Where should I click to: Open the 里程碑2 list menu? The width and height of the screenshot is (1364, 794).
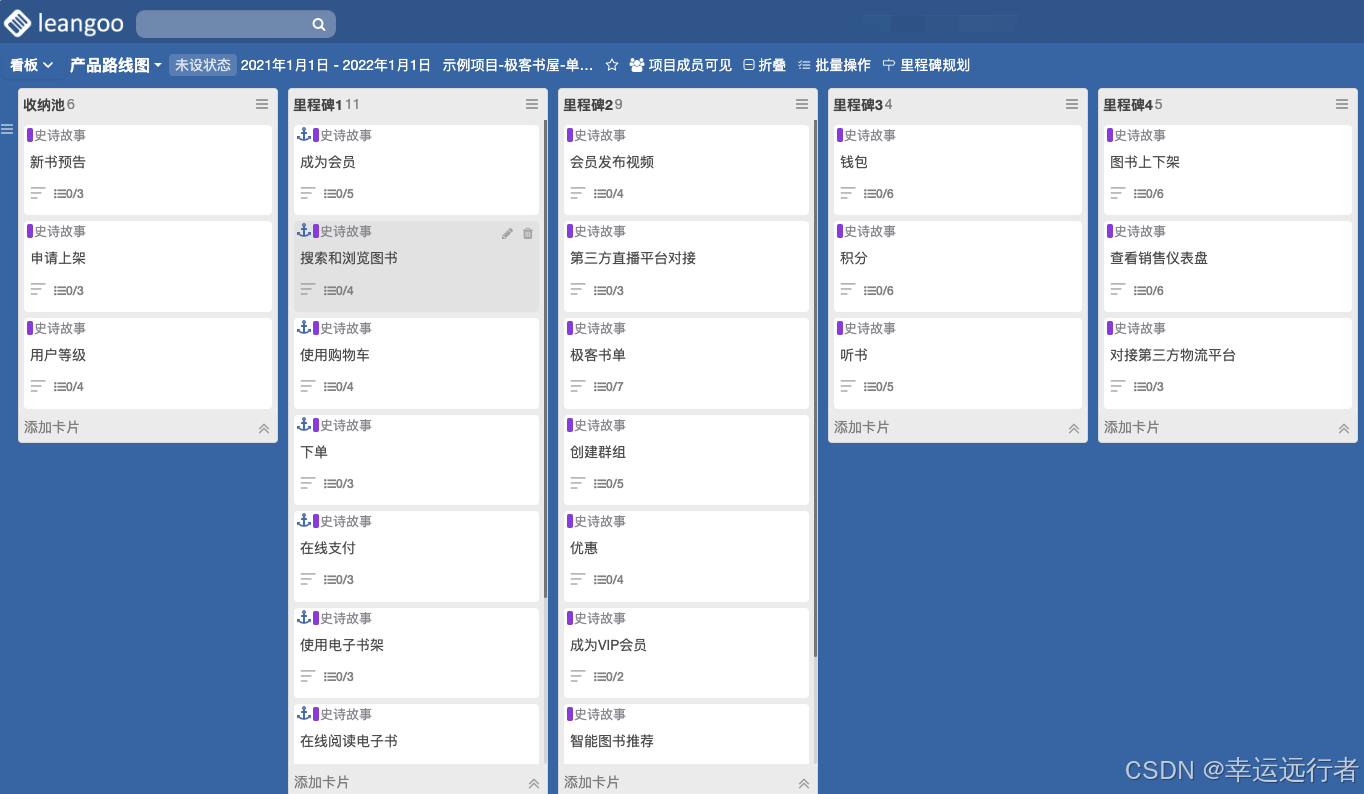[802, 104]
